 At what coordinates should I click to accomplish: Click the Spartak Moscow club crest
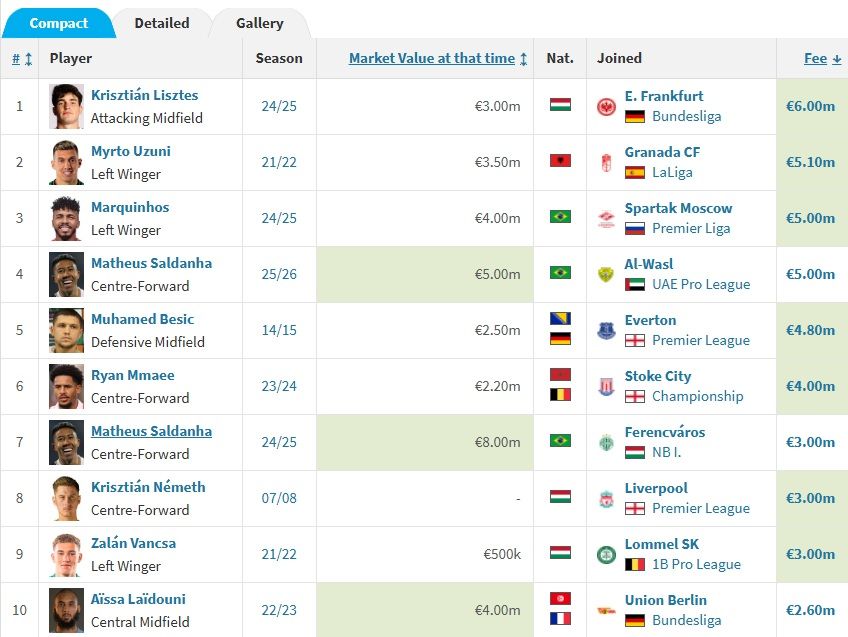(x=606, y=218)
